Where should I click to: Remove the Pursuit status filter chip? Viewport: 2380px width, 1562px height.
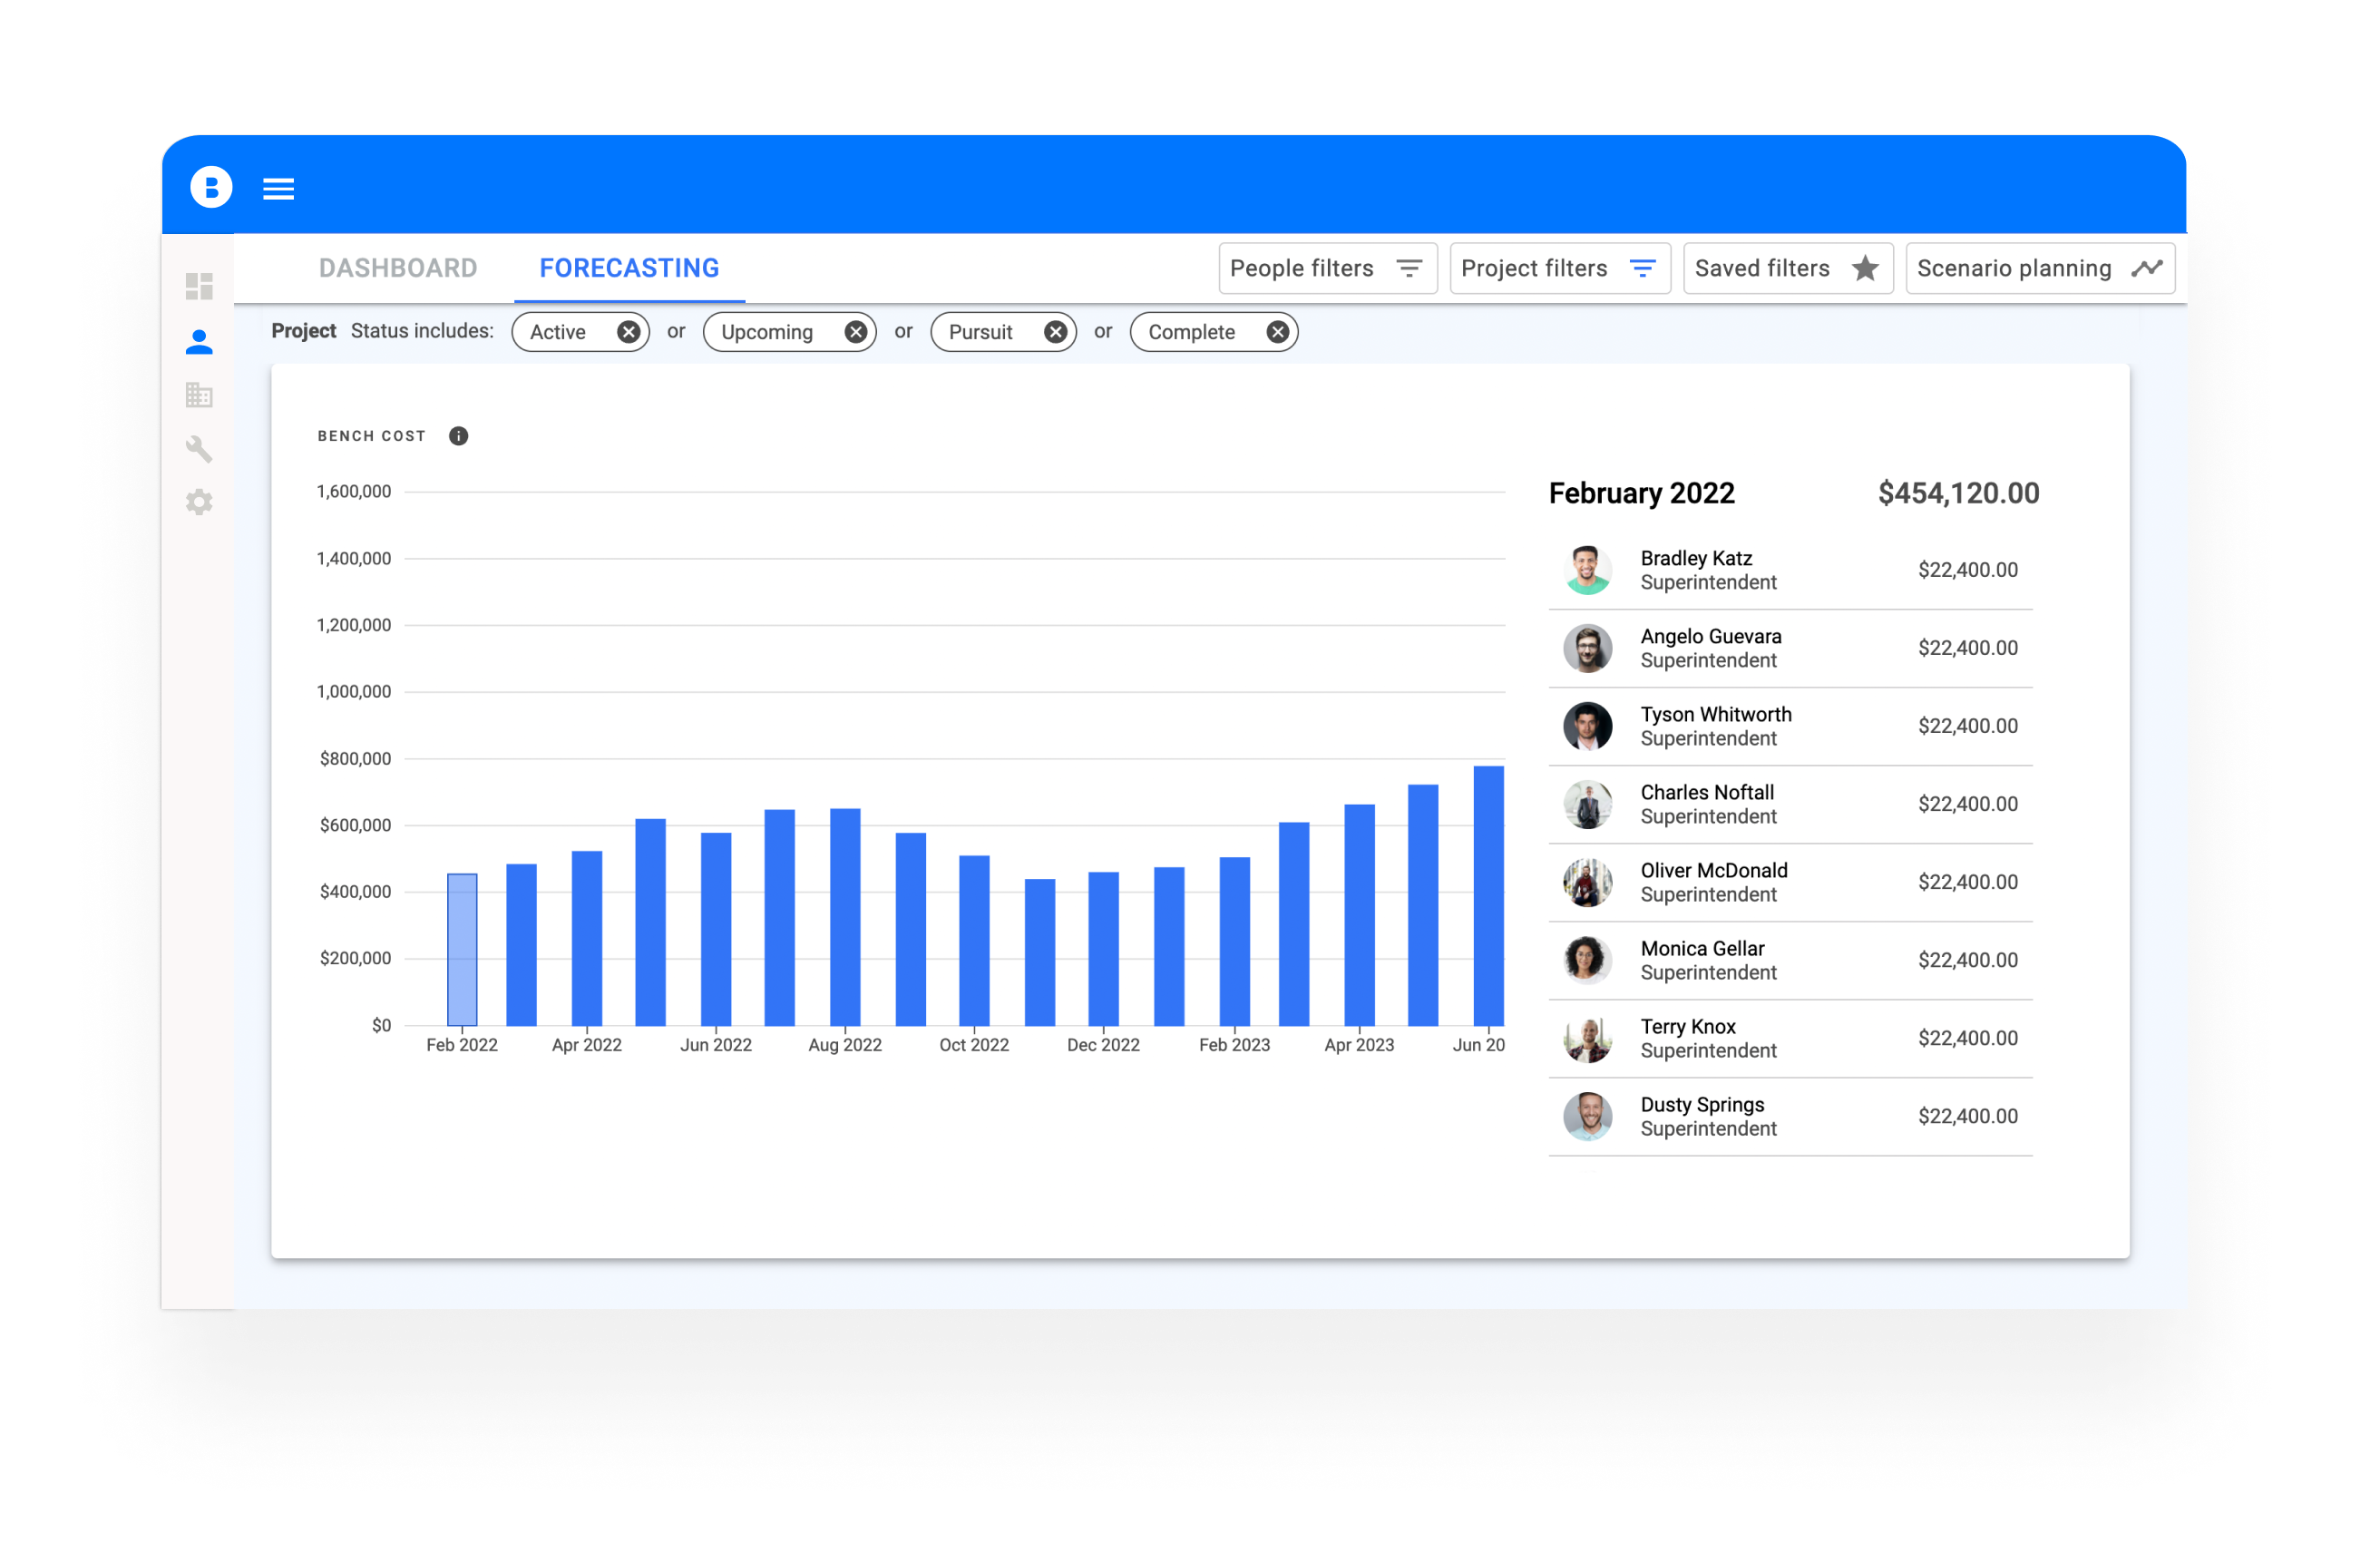(x=1055, y=332)
